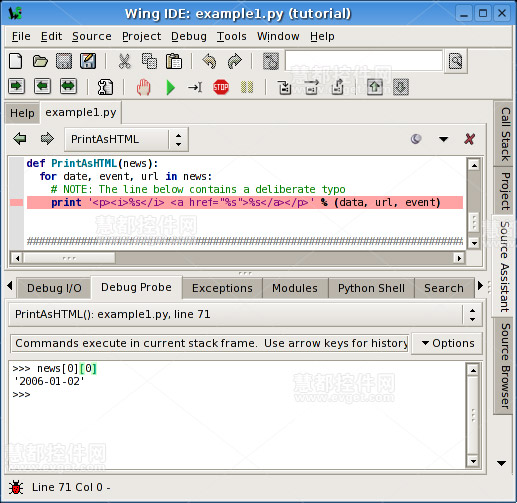Screen dimensions: 517x503
Task: Click the grayed-out icon left of the search field
Action: click(x=271, y=61)
